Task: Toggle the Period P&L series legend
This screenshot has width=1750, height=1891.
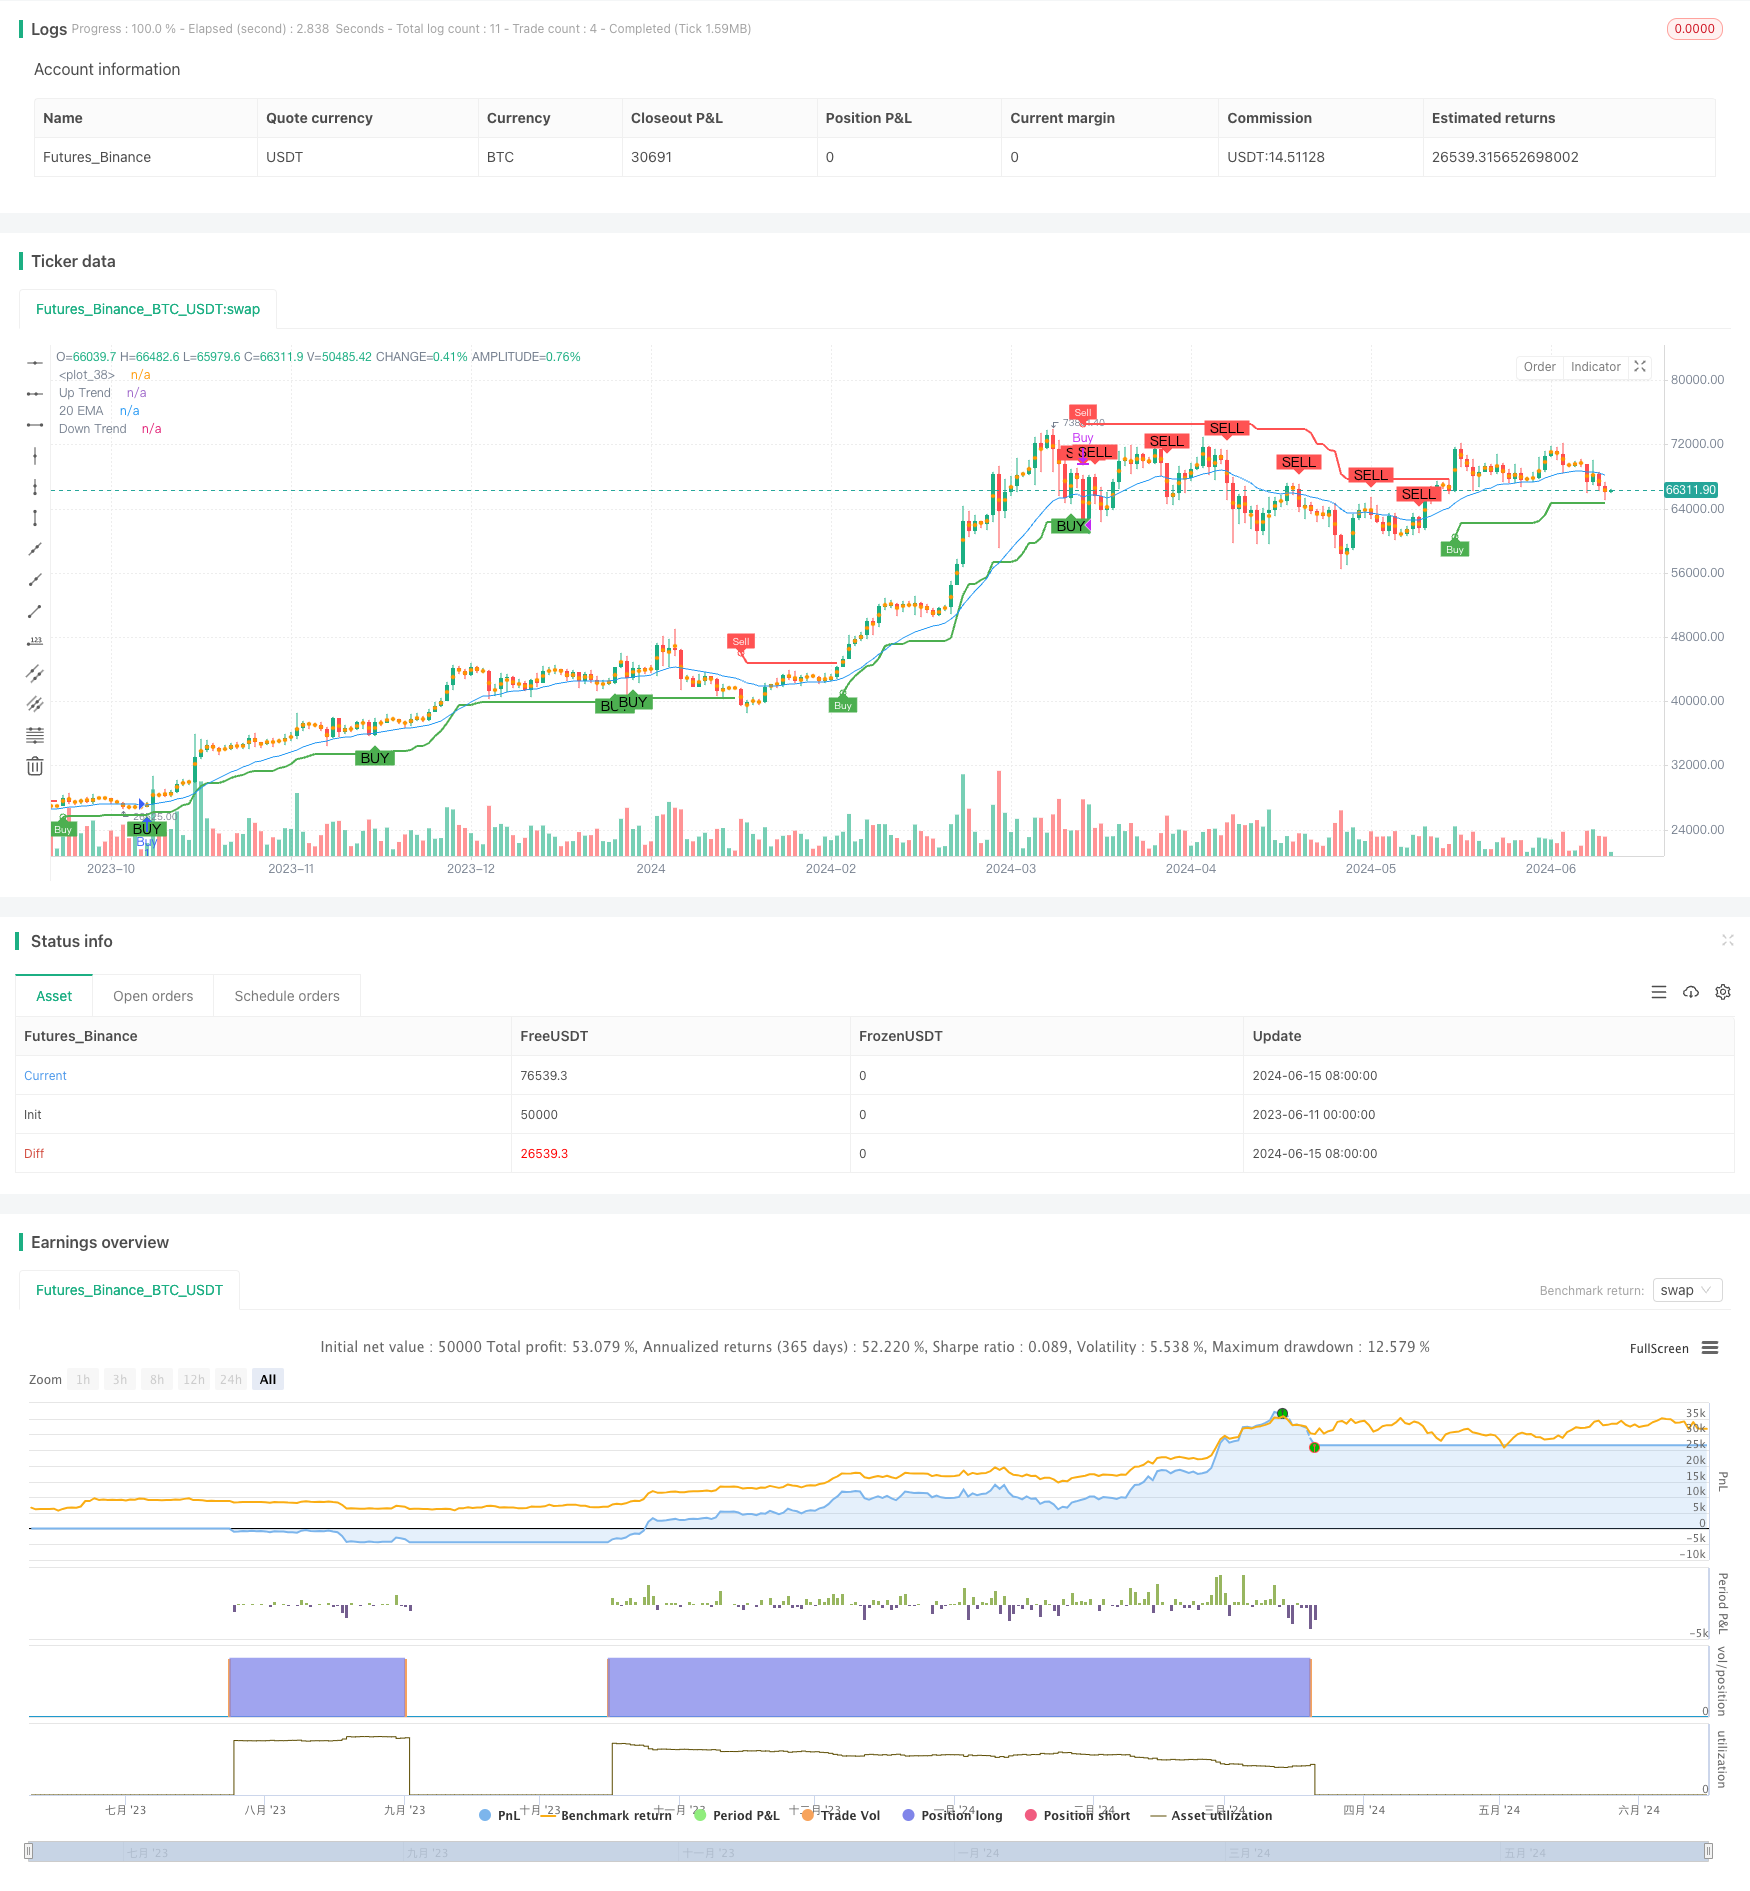Action: pyautogui.click(x=737, y=1815)
